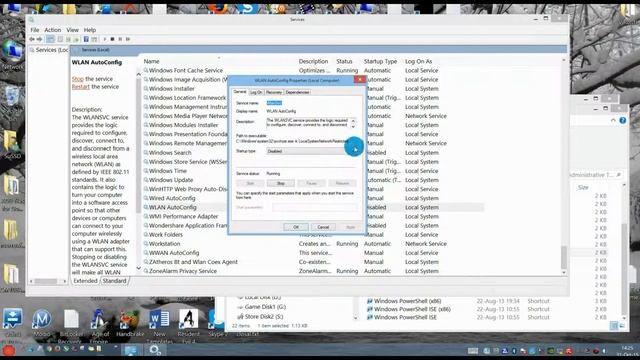Click Cancel in the properties dialog
Screen dimensions: 640x360
(323, 227)
